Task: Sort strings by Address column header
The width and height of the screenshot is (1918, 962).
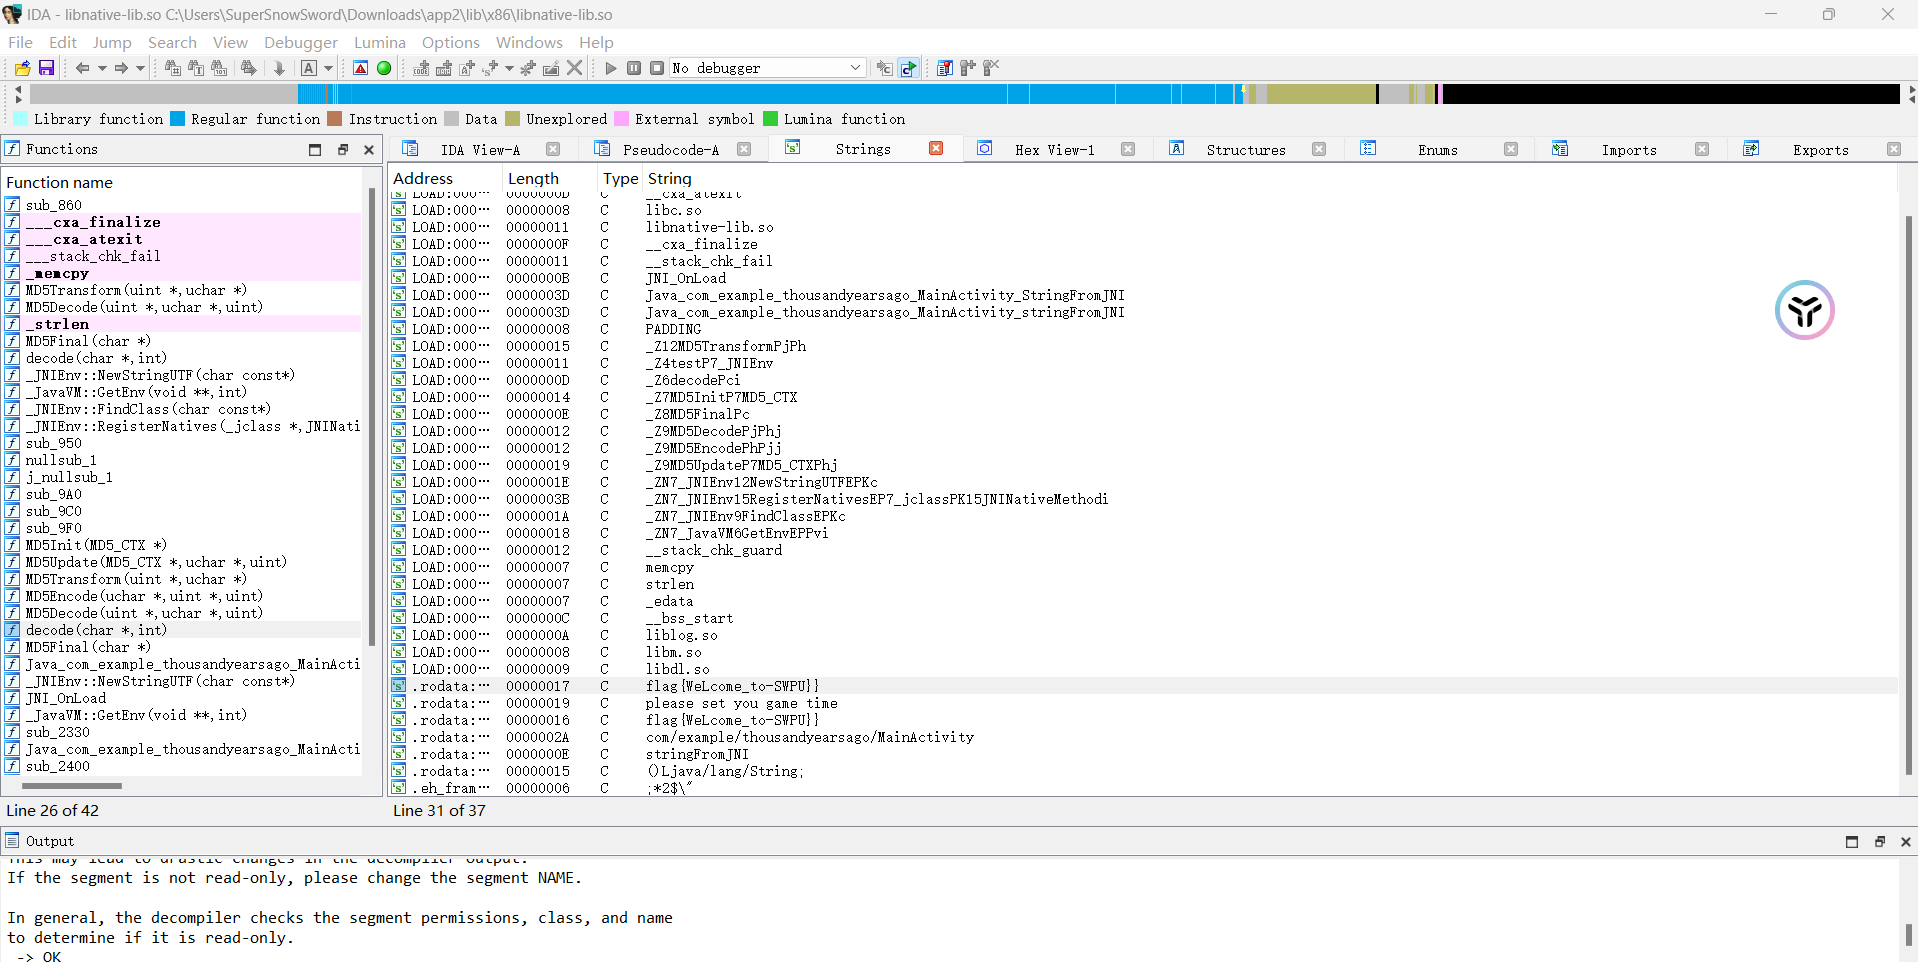Action: 446,178
